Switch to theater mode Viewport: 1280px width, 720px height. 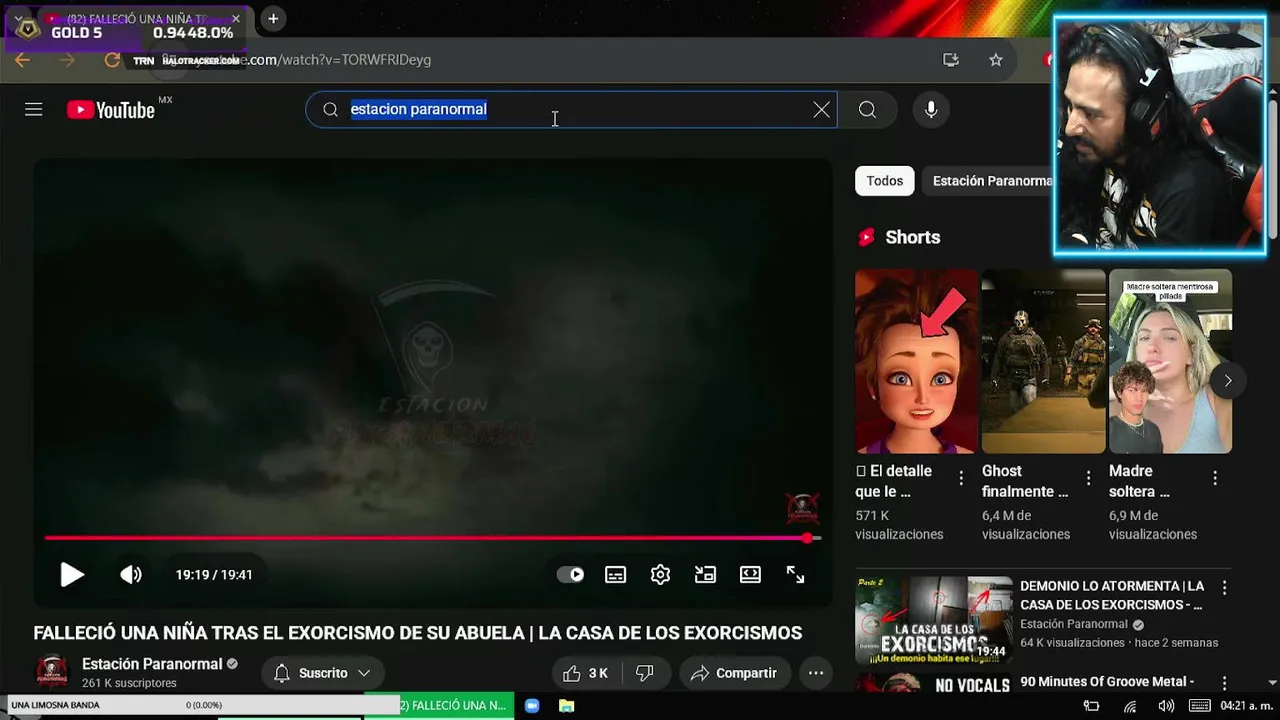coord(750,575)
